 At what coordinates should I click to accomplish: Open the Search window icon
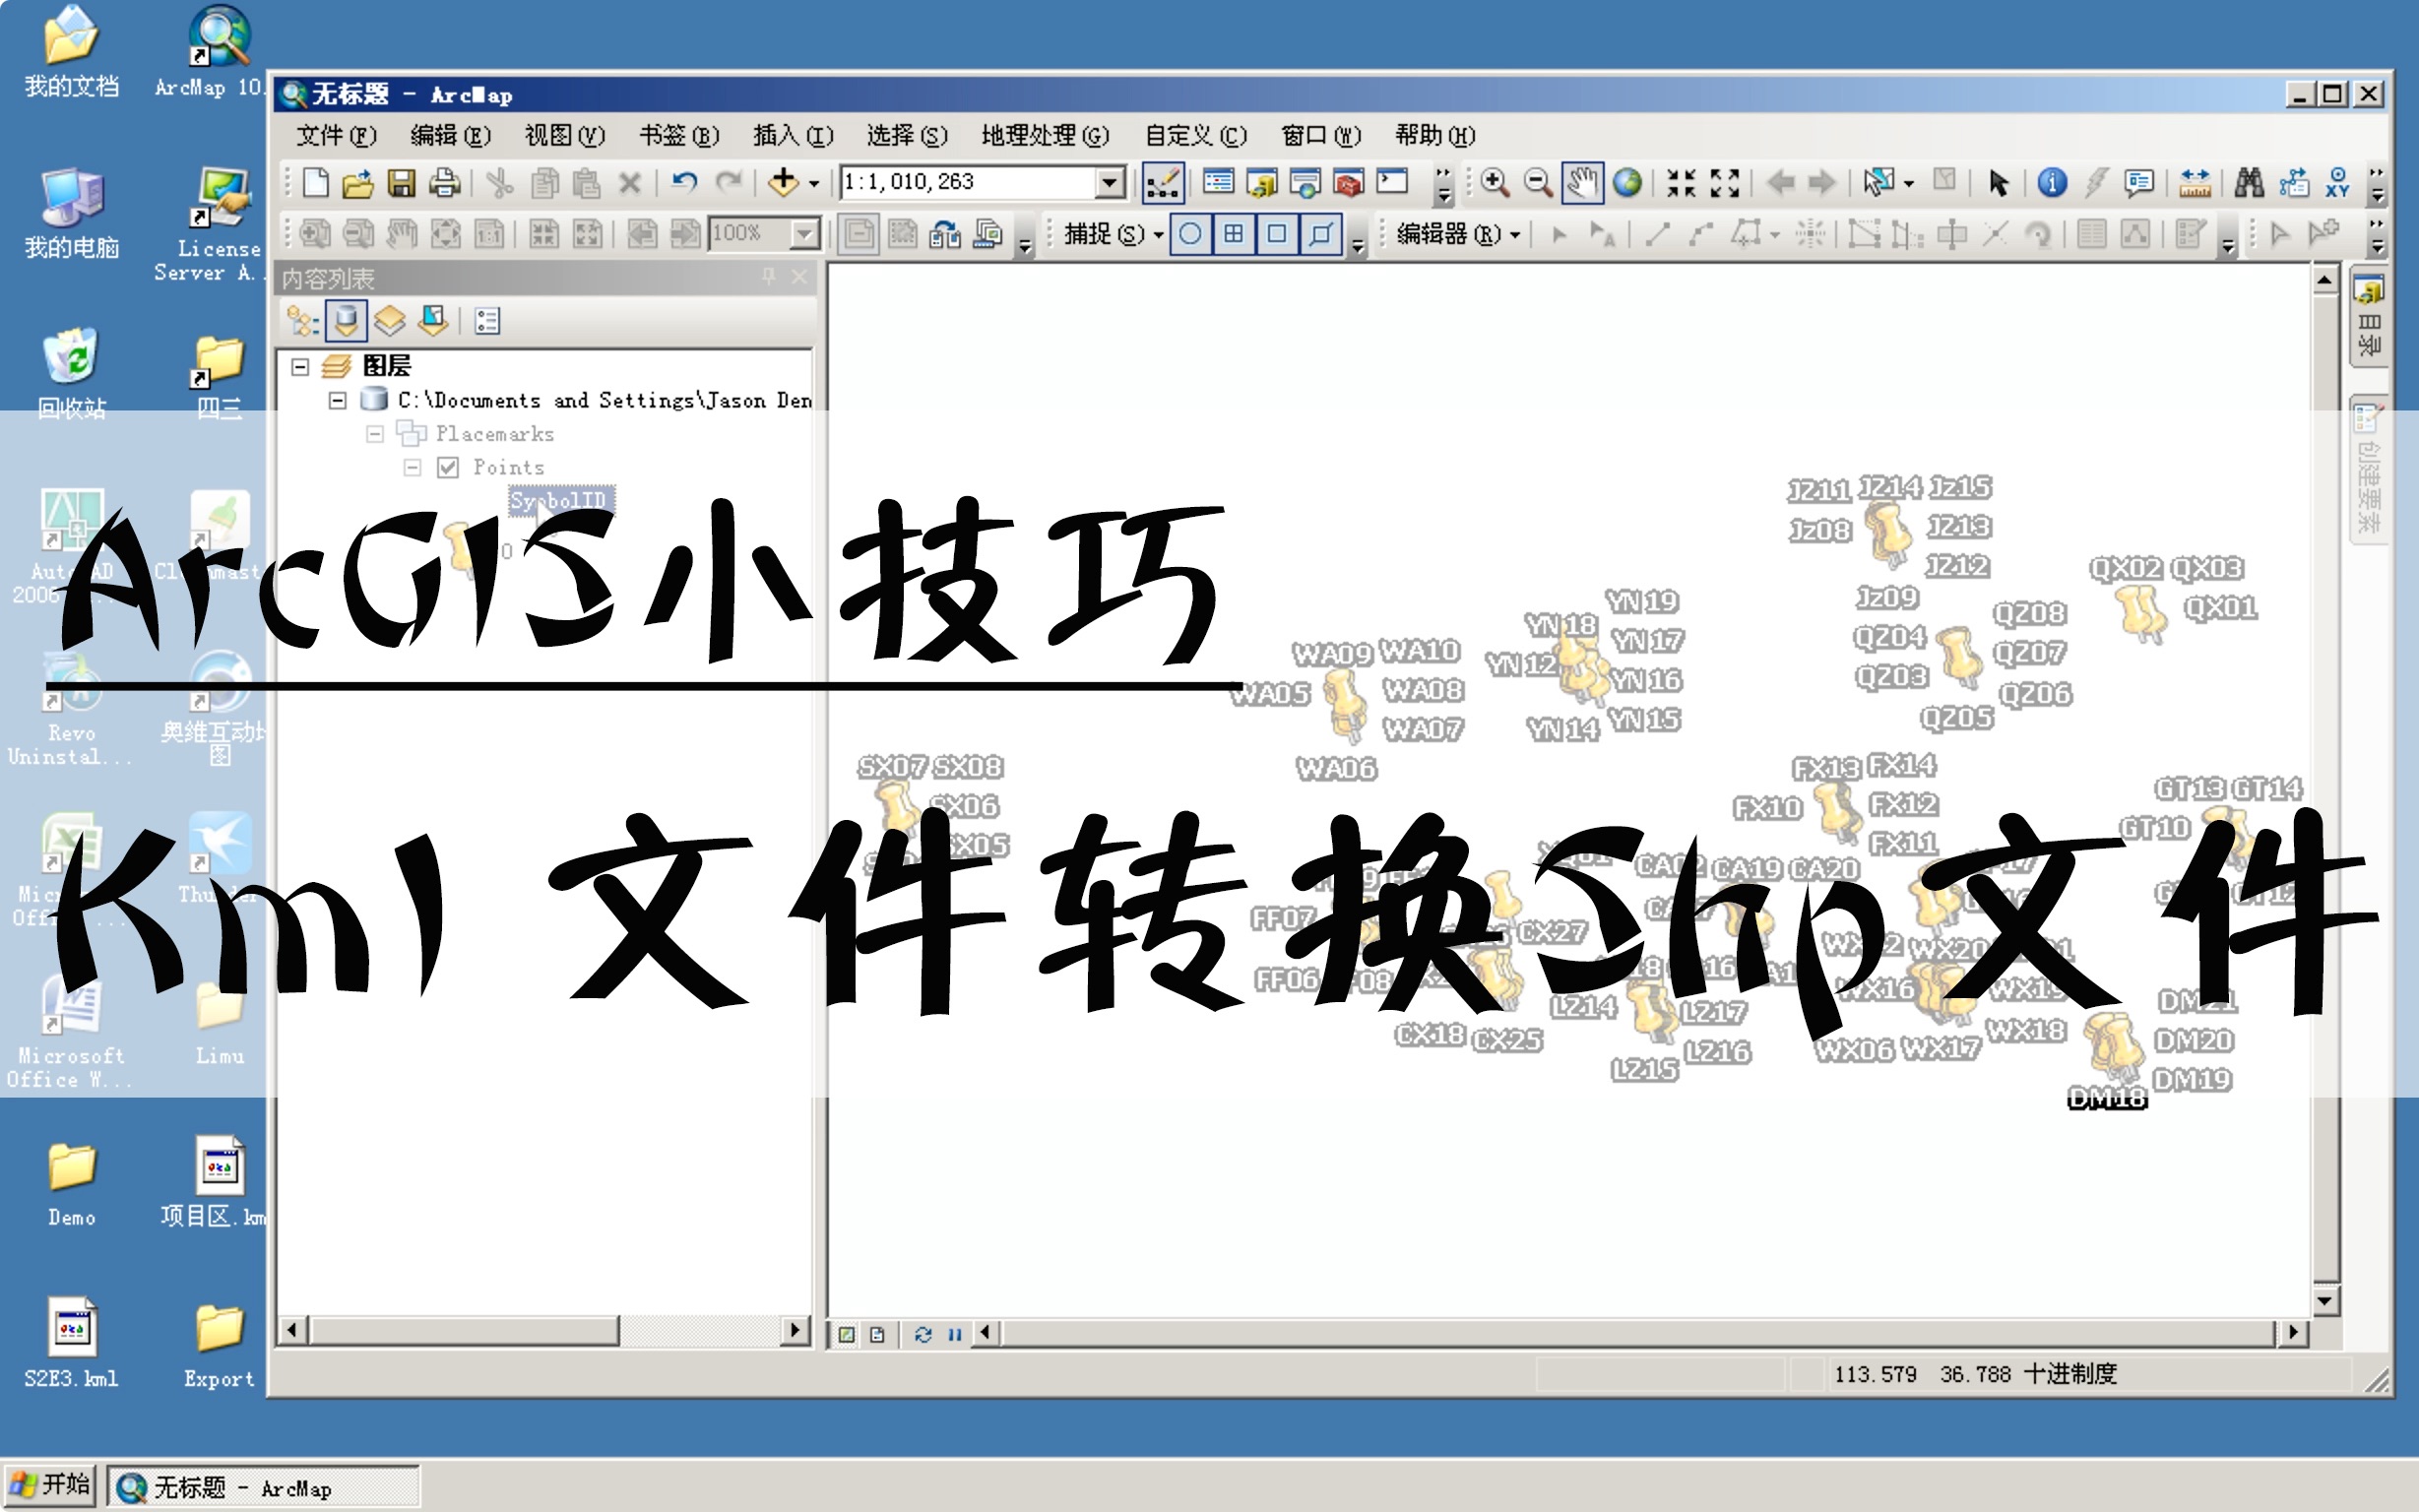pos(1305,182)
